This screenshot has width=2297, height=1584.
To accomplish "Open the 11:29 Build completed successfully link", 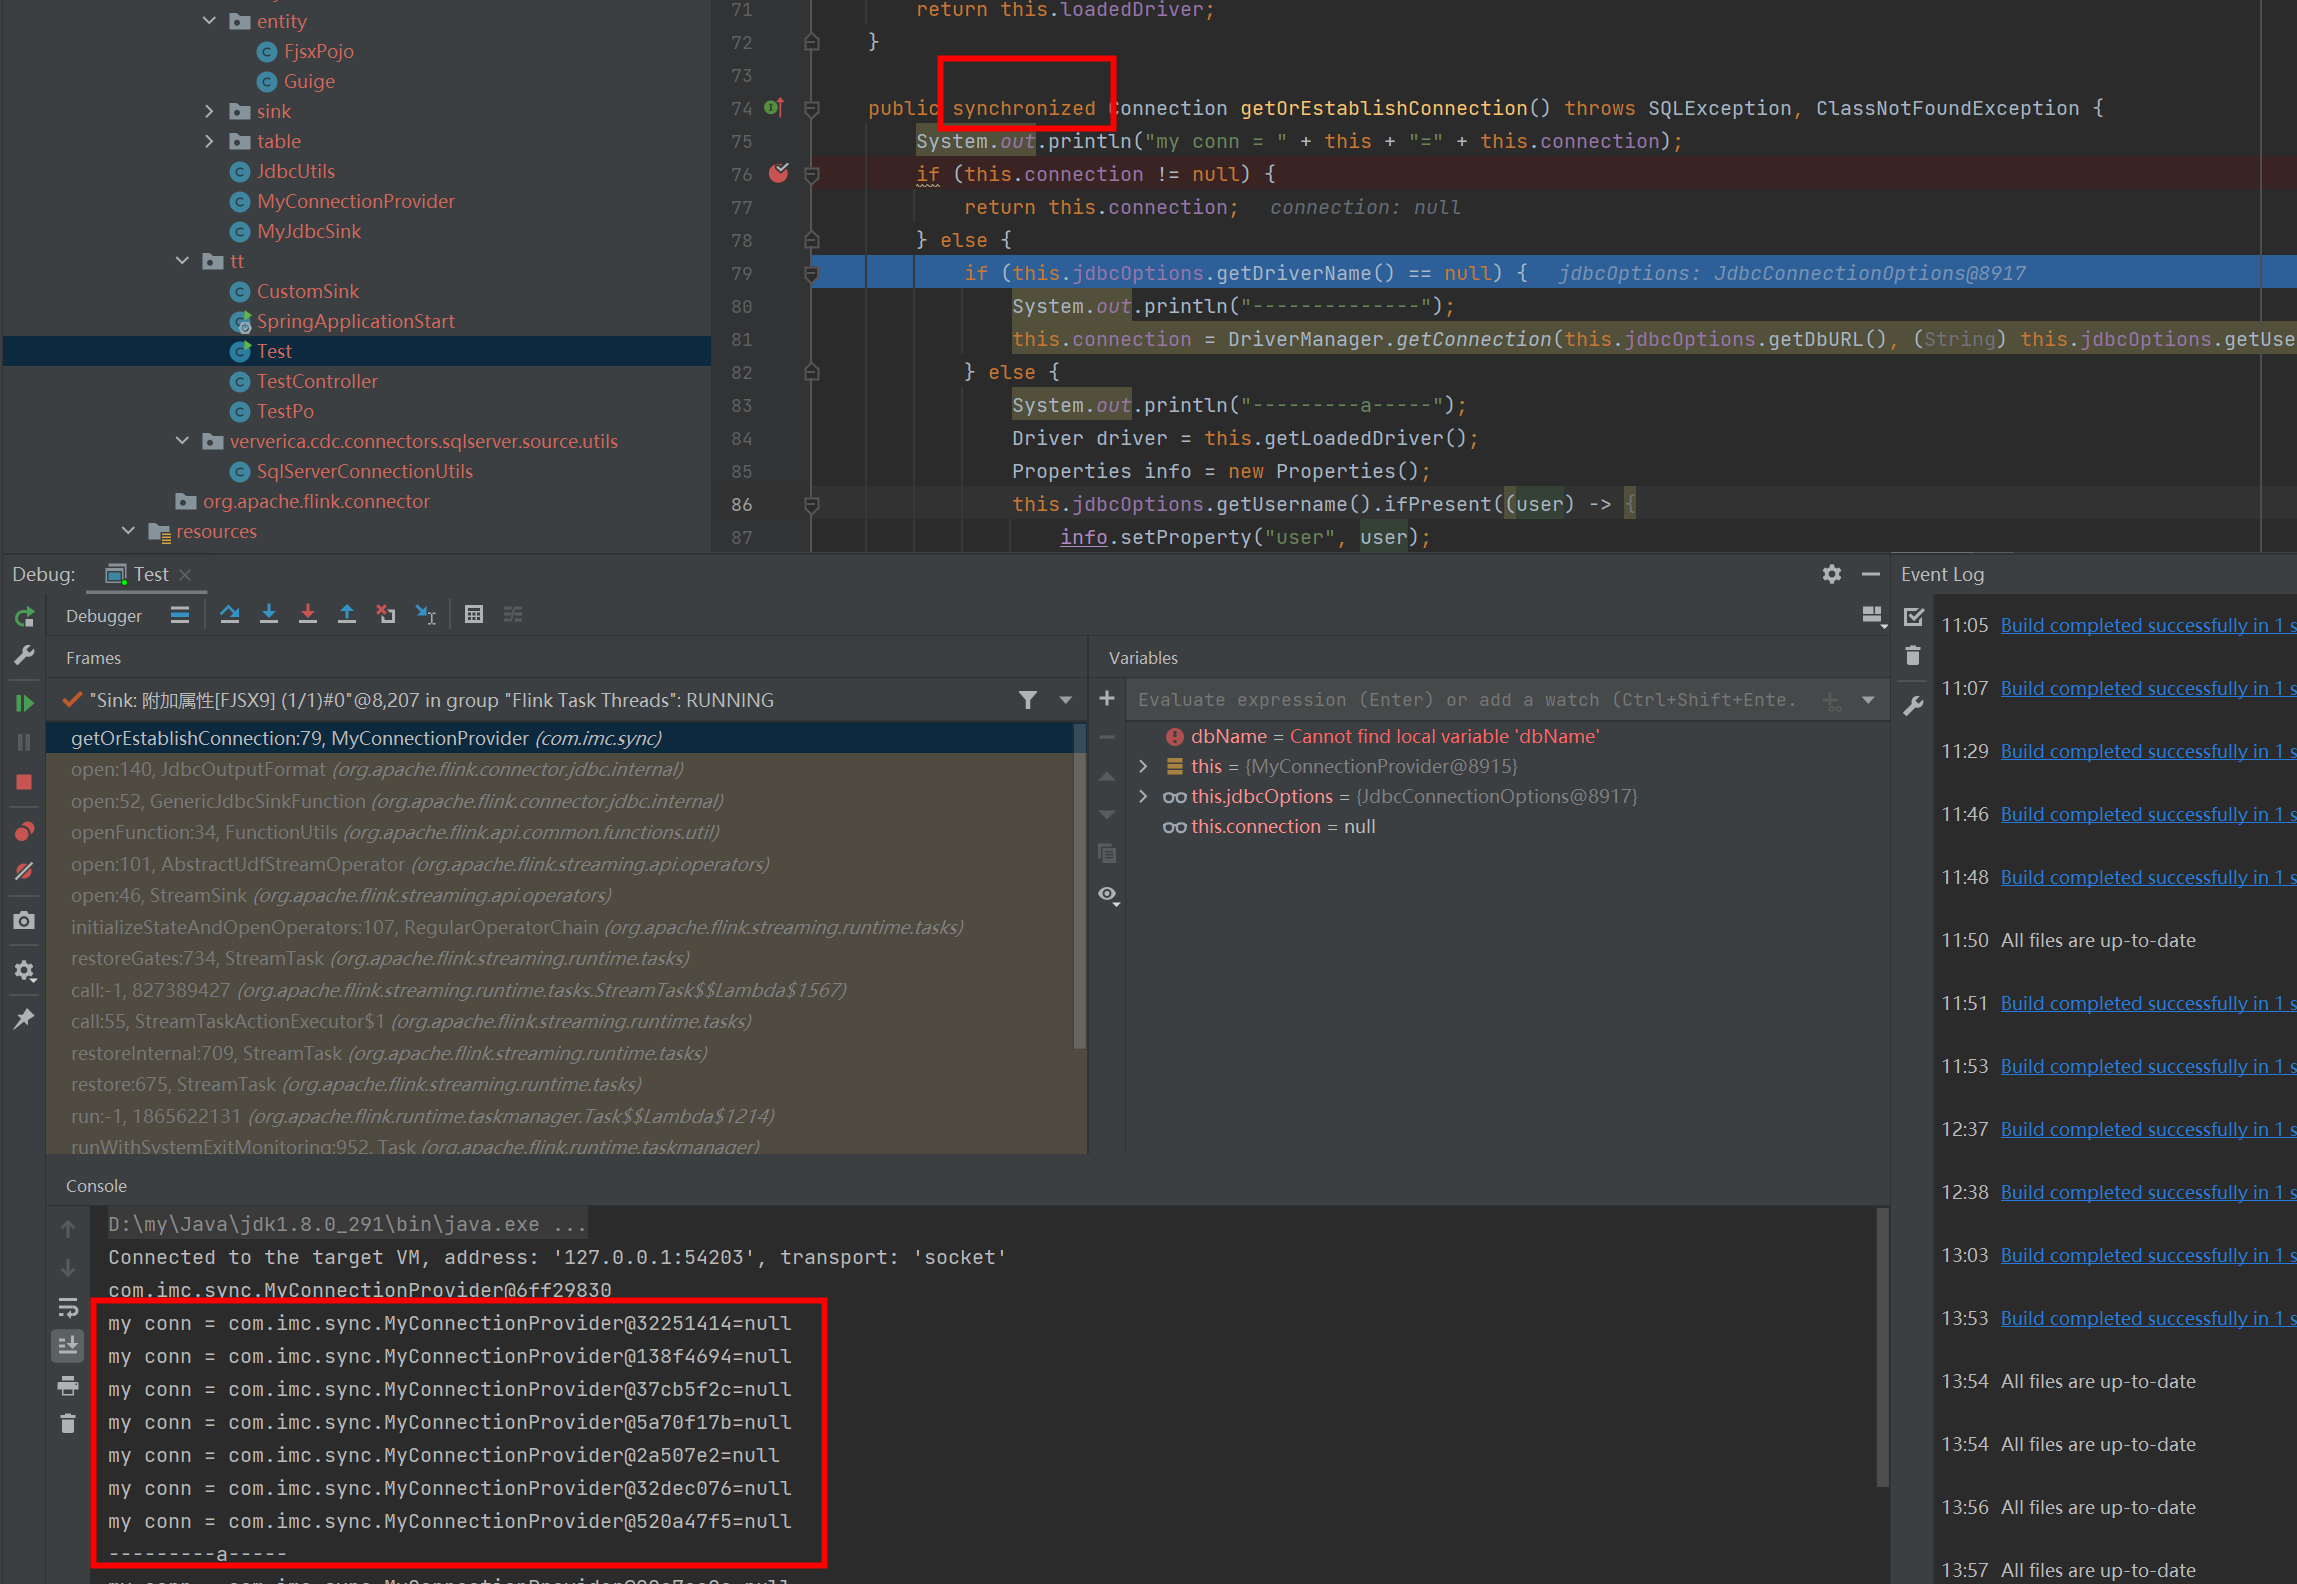I will (x=2148, y=751).
